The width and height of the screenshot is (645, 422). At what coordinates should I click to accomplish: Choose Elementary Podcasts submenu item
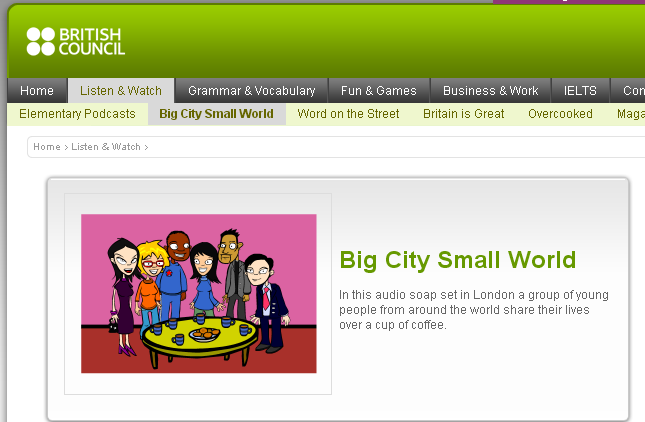(77, 114)
